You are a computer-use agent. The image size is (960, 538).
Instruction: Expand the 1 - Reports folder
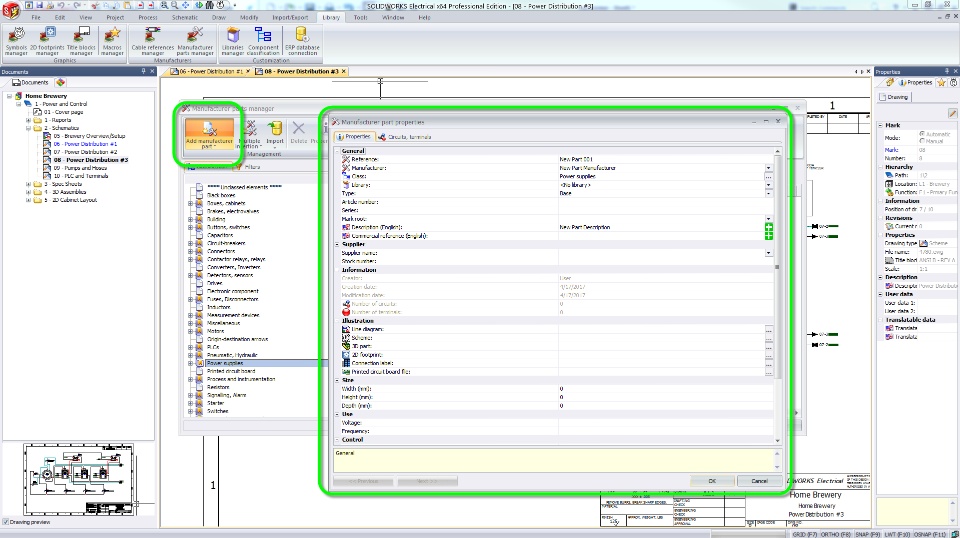pyautogui.click(x=29, y=120)
